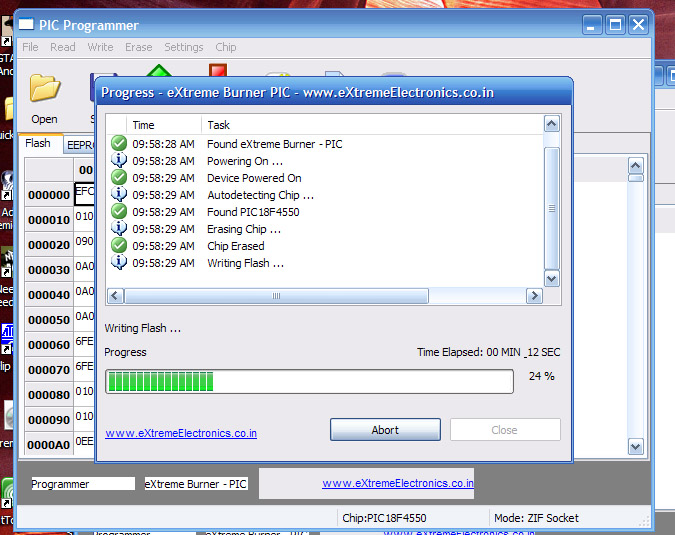Viewport: 675px width, 535px height.
Task: Click the Time column header
Action: (x=164, y=125)
